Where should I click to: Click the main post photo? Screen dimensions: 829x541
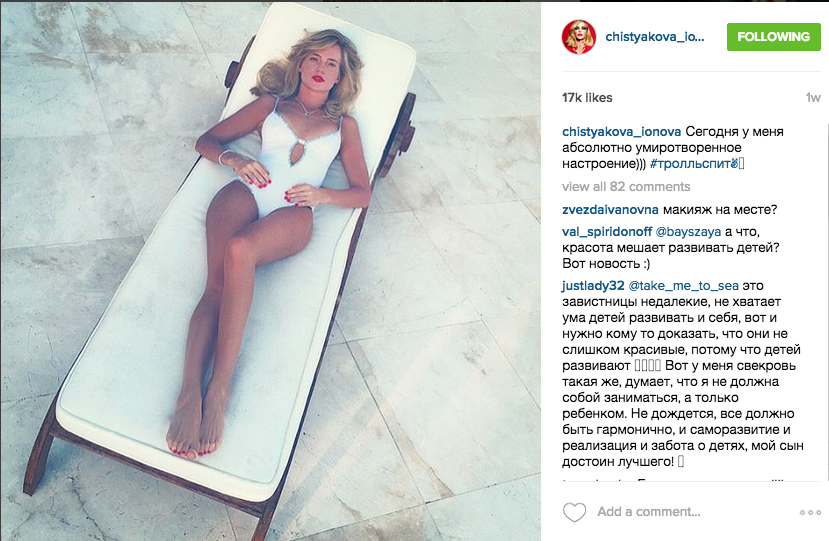tap(271, 271)
